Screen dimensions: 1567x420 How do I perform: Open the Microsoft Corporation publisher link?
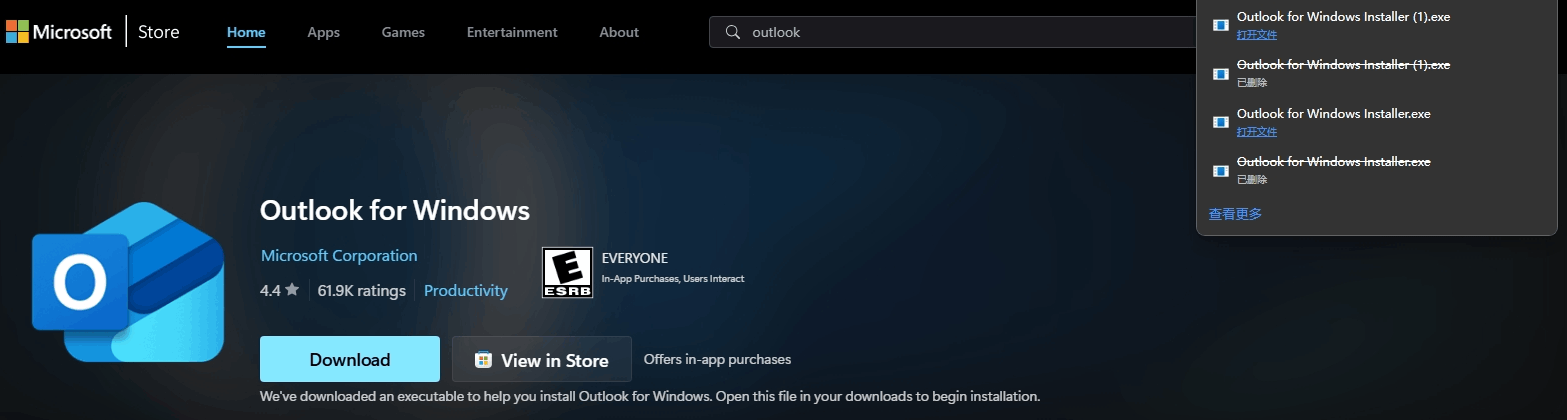339,256
